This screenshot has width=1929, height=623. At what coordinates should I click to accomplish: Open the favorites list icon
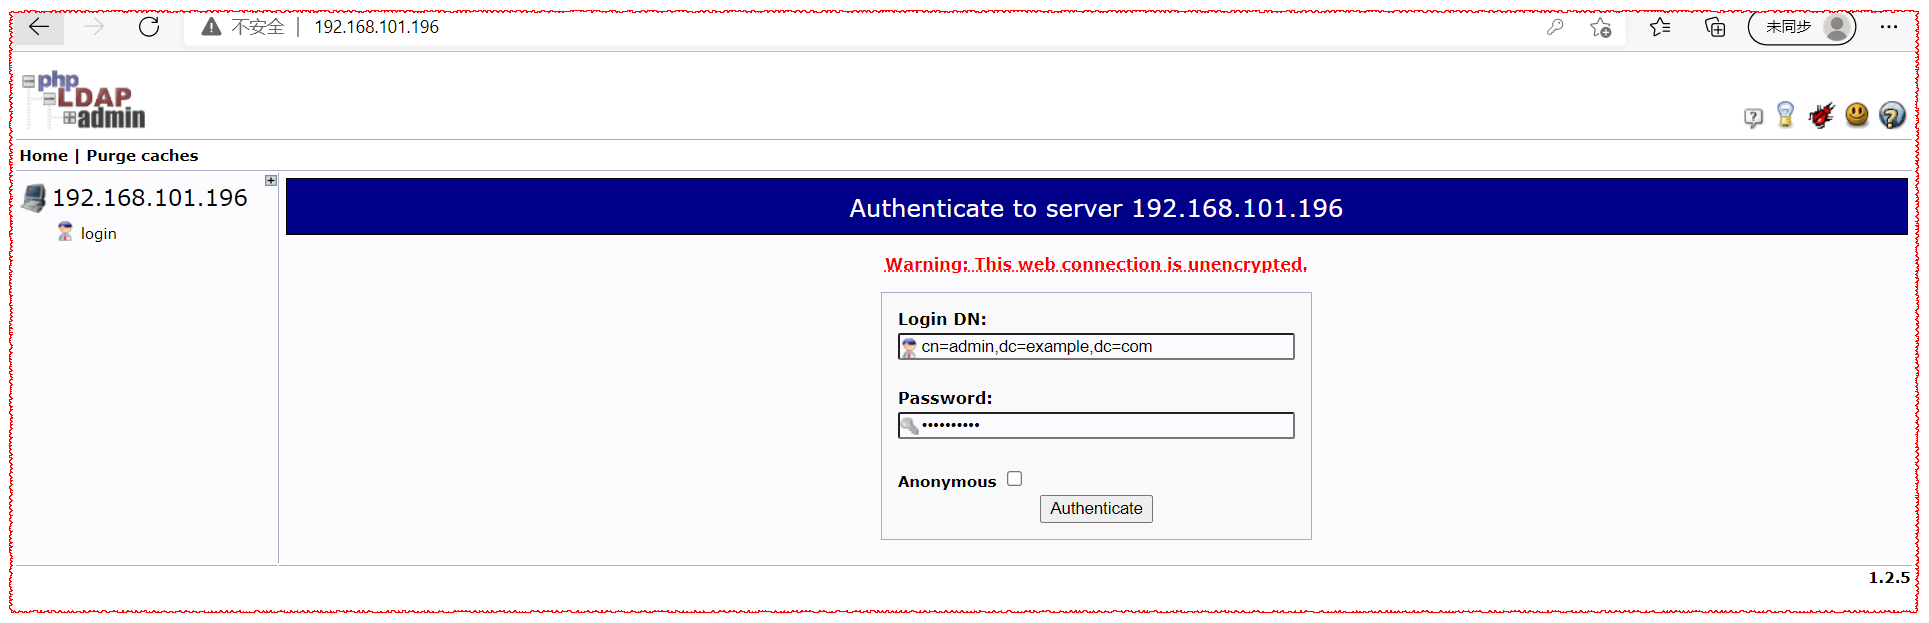pyautogui.click(x=1660, y=27)
